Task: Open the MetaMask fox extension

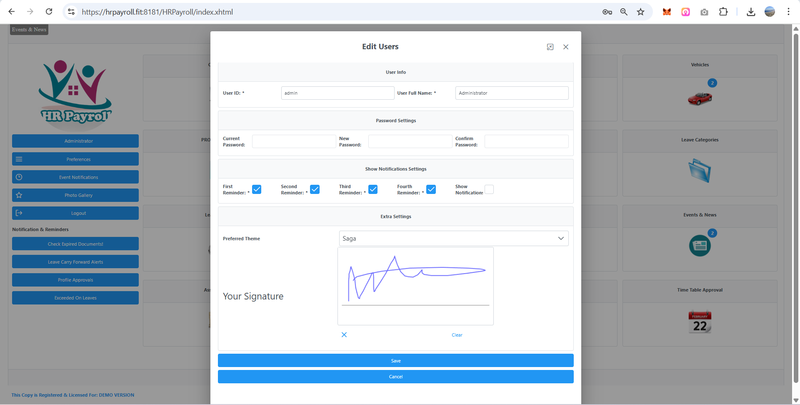Action: 667,12
